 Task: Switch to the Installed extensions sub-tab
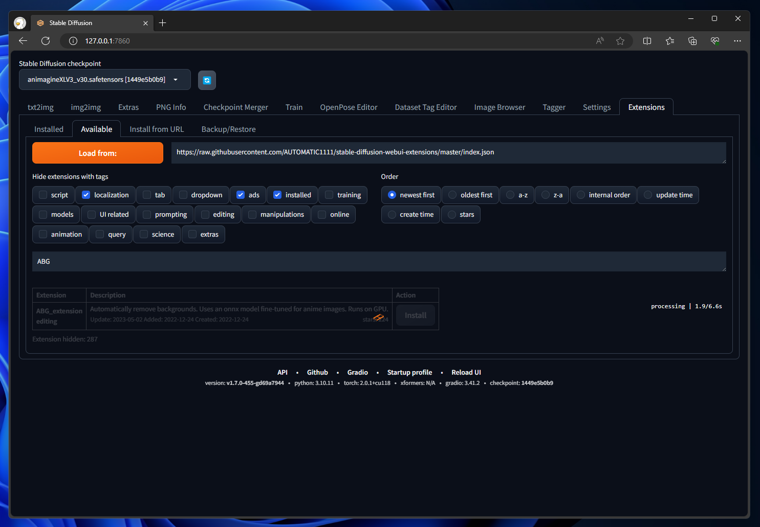(49, 129)
